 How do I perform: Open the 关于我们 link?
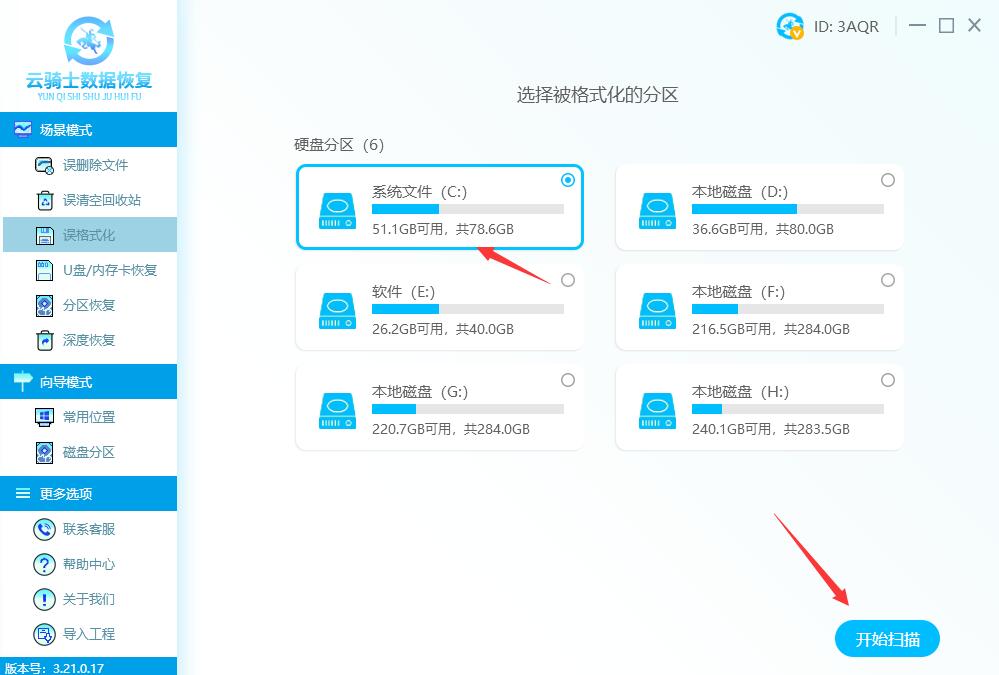[89, 599]
